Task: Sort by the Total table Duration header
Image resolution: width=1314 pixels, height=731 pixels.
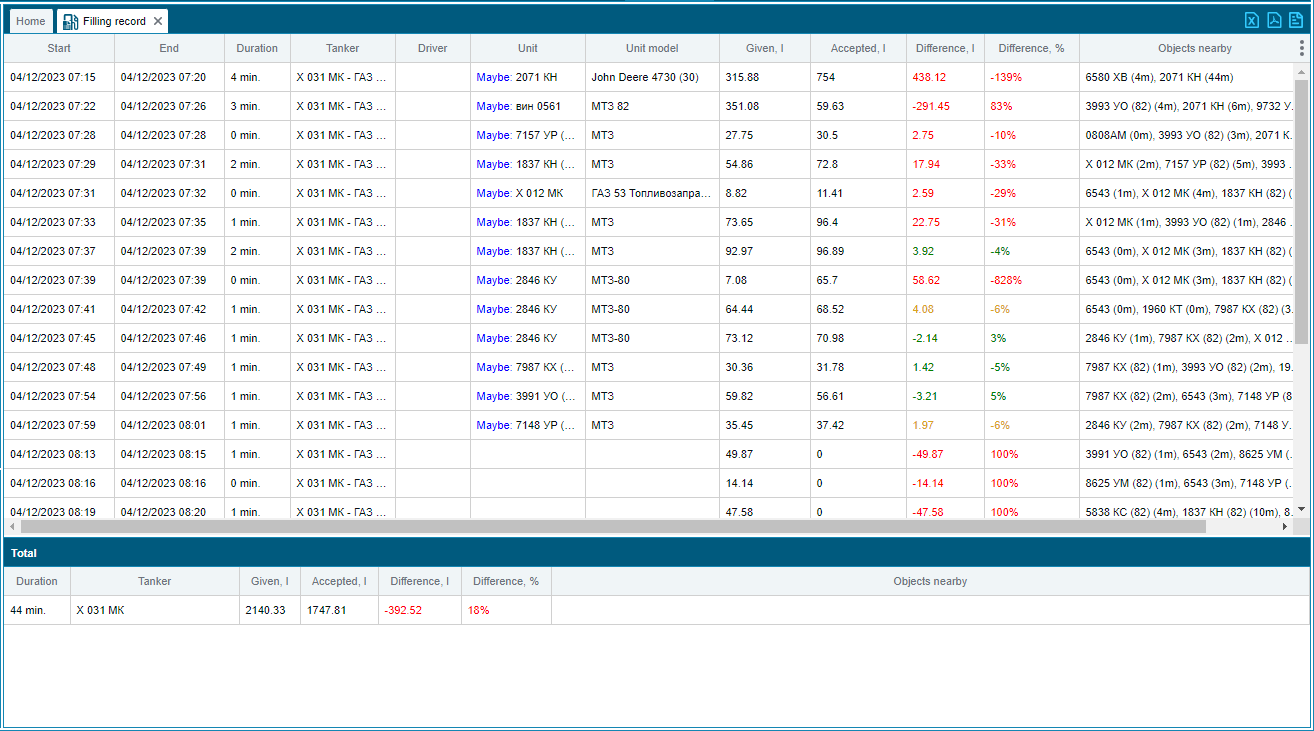Action: (37, 581)
